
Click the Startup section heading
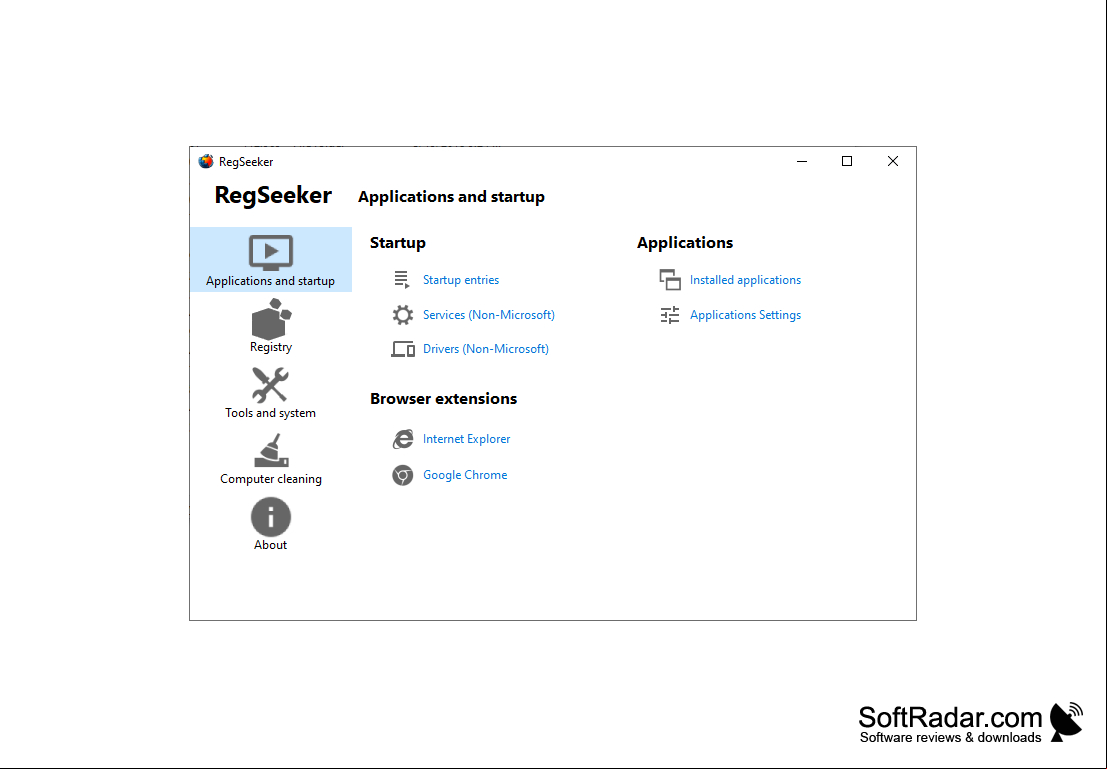pyautogui.click(x=397, y=243)
